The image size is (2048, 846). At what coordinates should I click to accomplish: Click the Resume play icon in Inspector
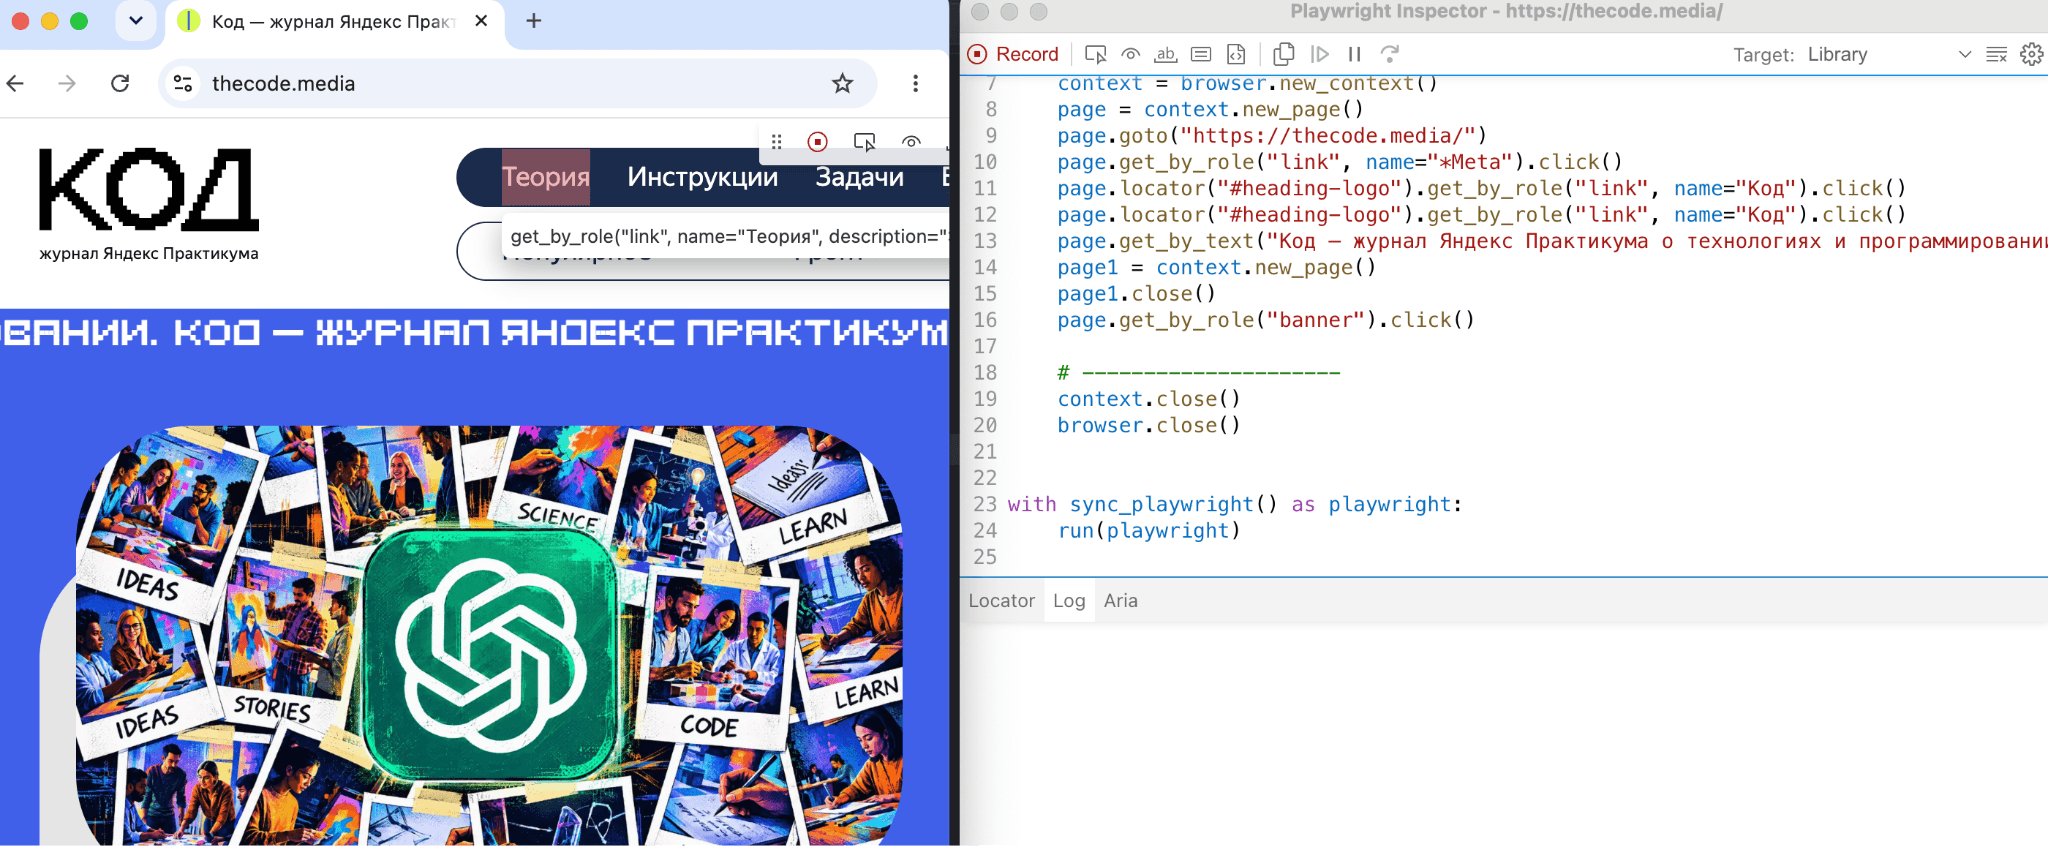[x=1320, y=54]
